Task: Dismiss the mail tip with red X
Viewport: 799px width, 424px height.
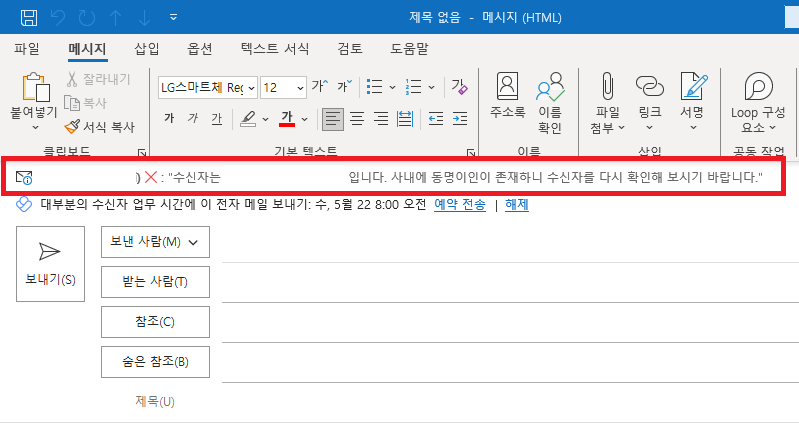Action: pos(151,177)
